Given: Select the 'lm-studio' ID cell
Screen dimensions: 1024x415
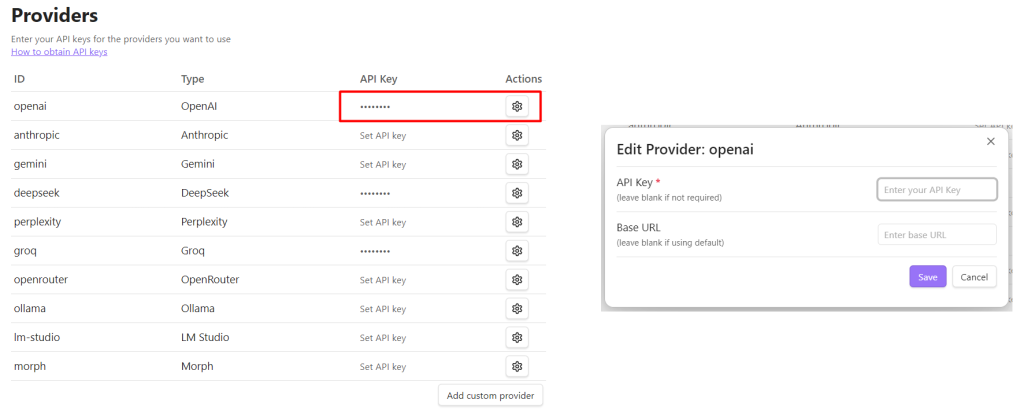Looking at the screenshot, I should 37,337.
